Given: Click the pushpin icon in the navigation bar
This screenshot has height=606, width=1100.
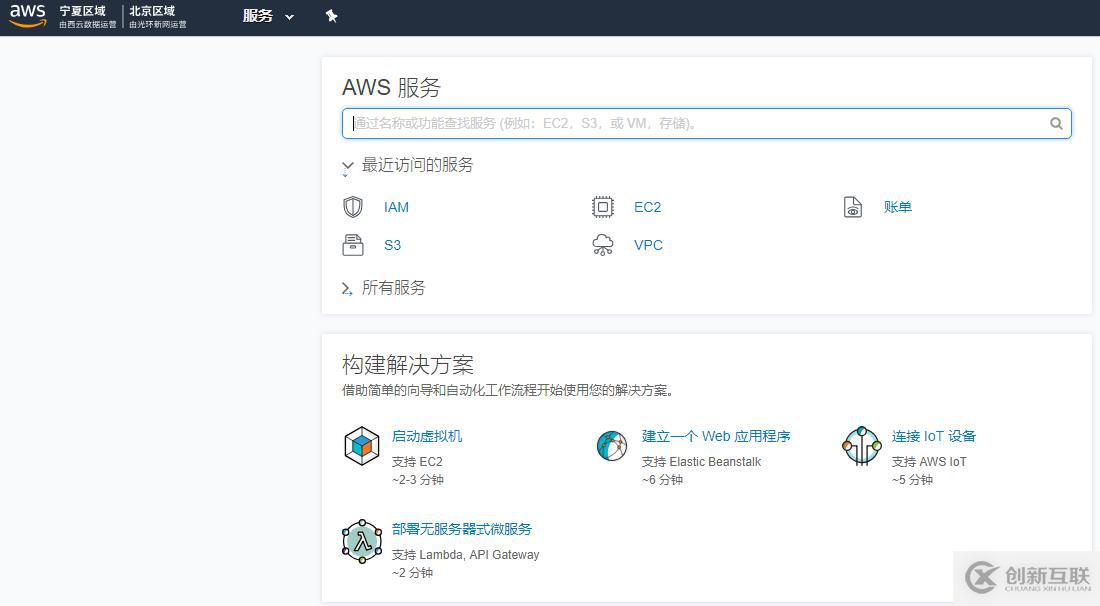Looking at the screenshot, I should tap(331, 16).
